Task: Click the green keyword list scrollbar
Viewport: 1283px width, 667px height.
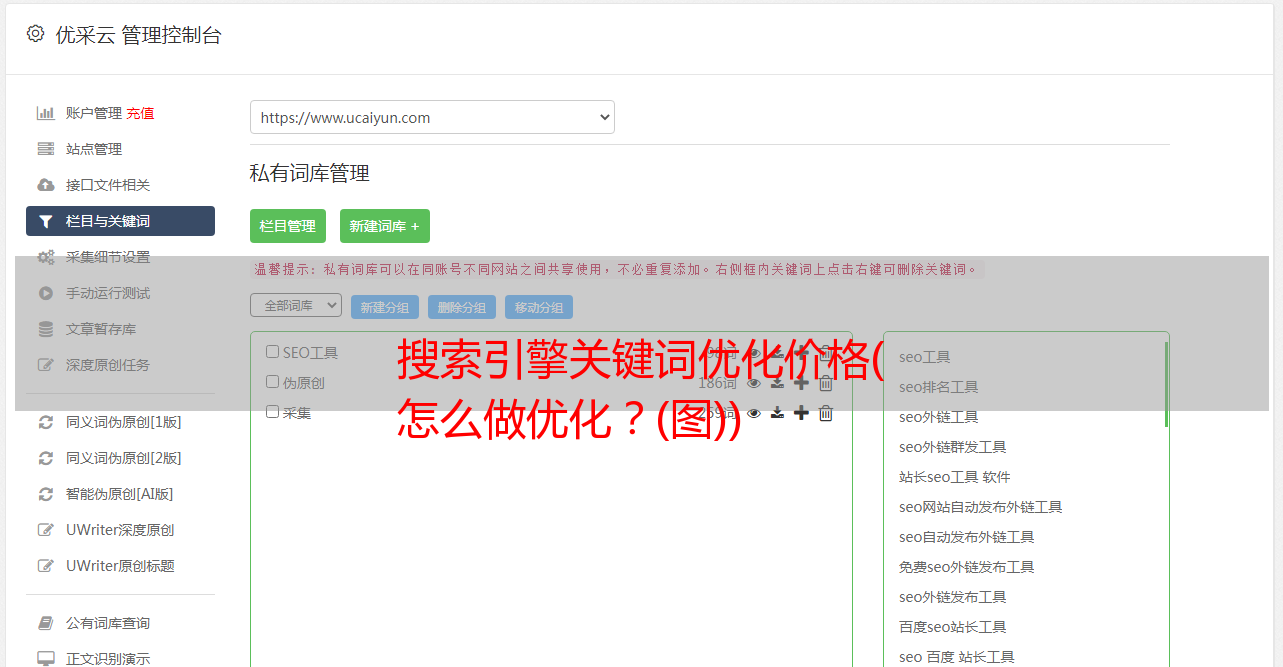Action: click(x=1166, y=384)
